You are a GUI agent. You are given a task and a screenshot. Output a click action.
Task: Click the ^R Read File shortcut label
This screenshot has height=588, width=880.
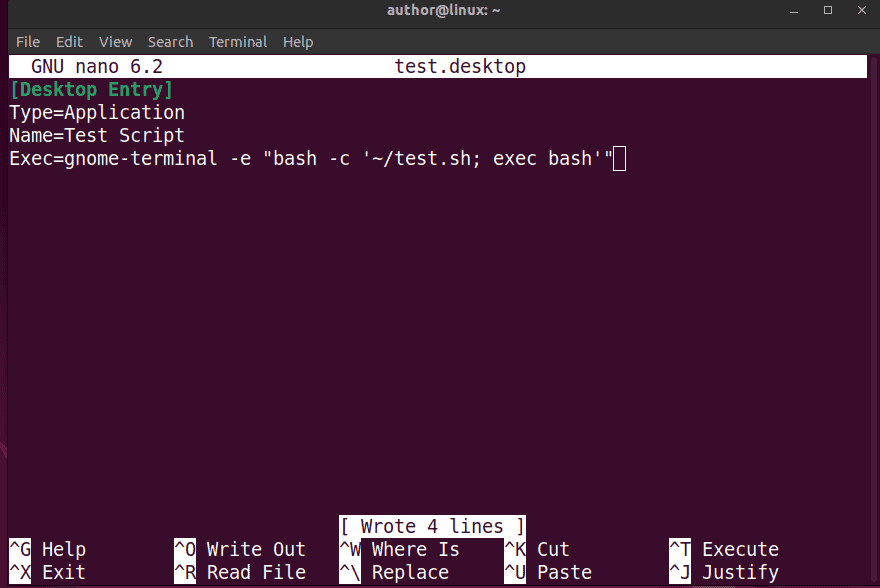[240, 572]
